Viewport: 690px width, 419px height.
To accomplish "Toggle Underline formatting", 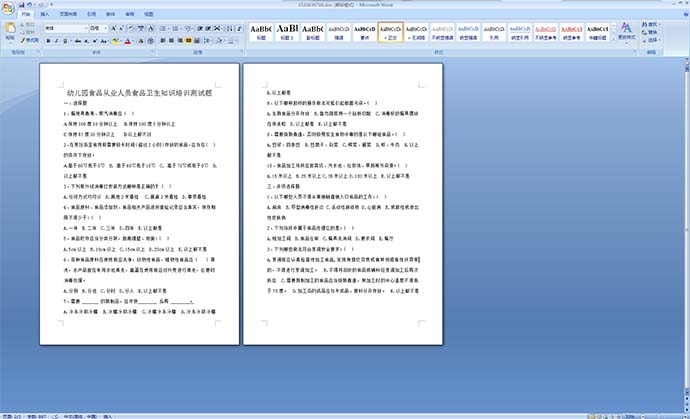I will pyautogui.click(x=62, y=41).
